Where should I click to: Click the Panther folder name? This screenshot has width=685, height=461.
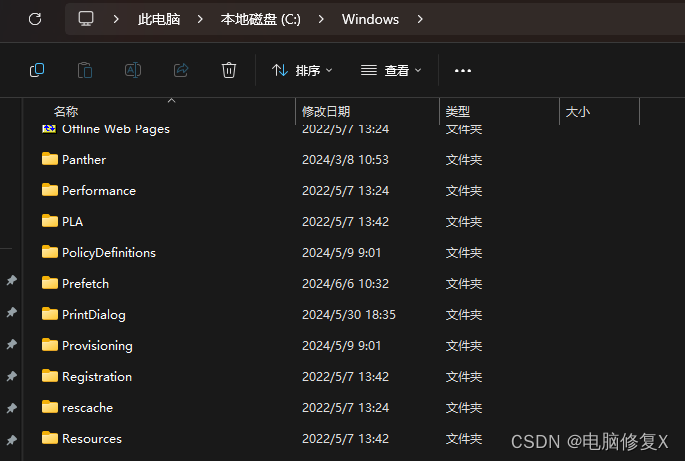tap(84, 160)
